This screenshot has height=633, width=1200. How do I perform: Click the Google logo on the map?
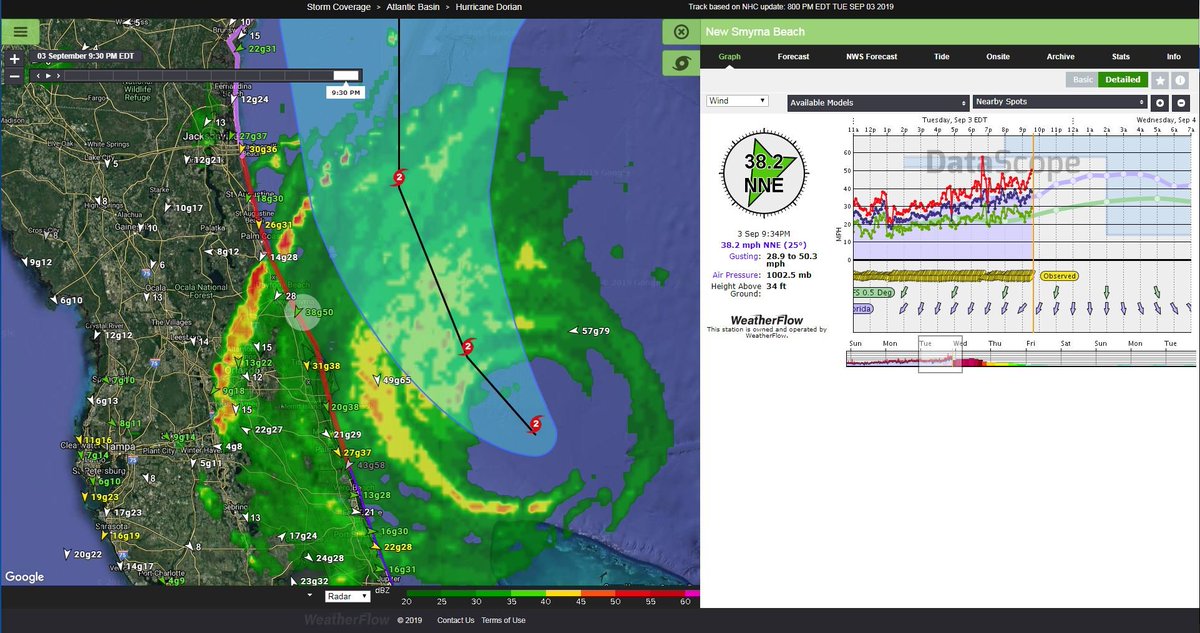click(x=24, y=577)
